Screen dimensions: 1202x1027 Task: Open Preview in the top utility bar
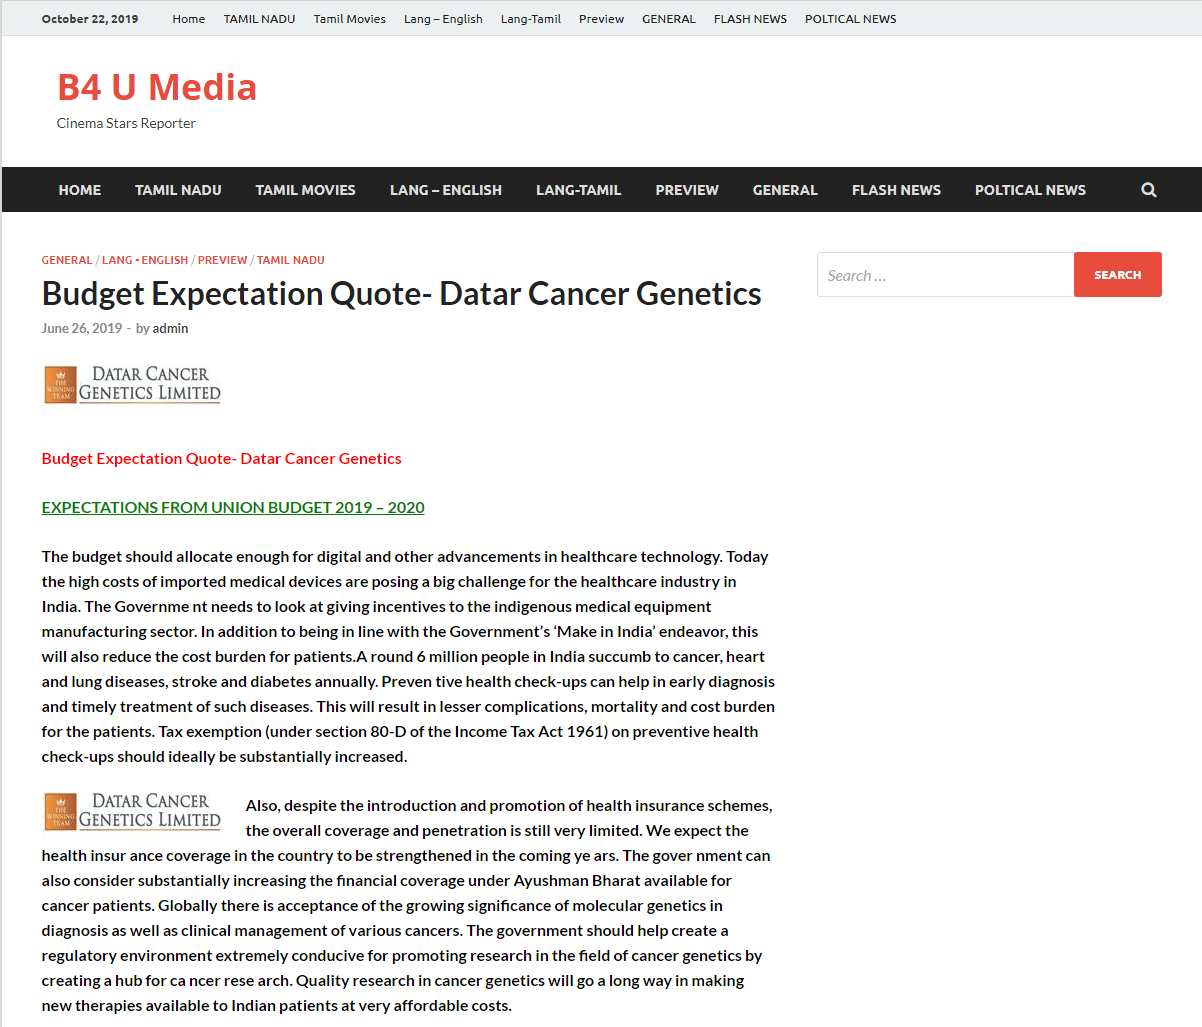601,19
